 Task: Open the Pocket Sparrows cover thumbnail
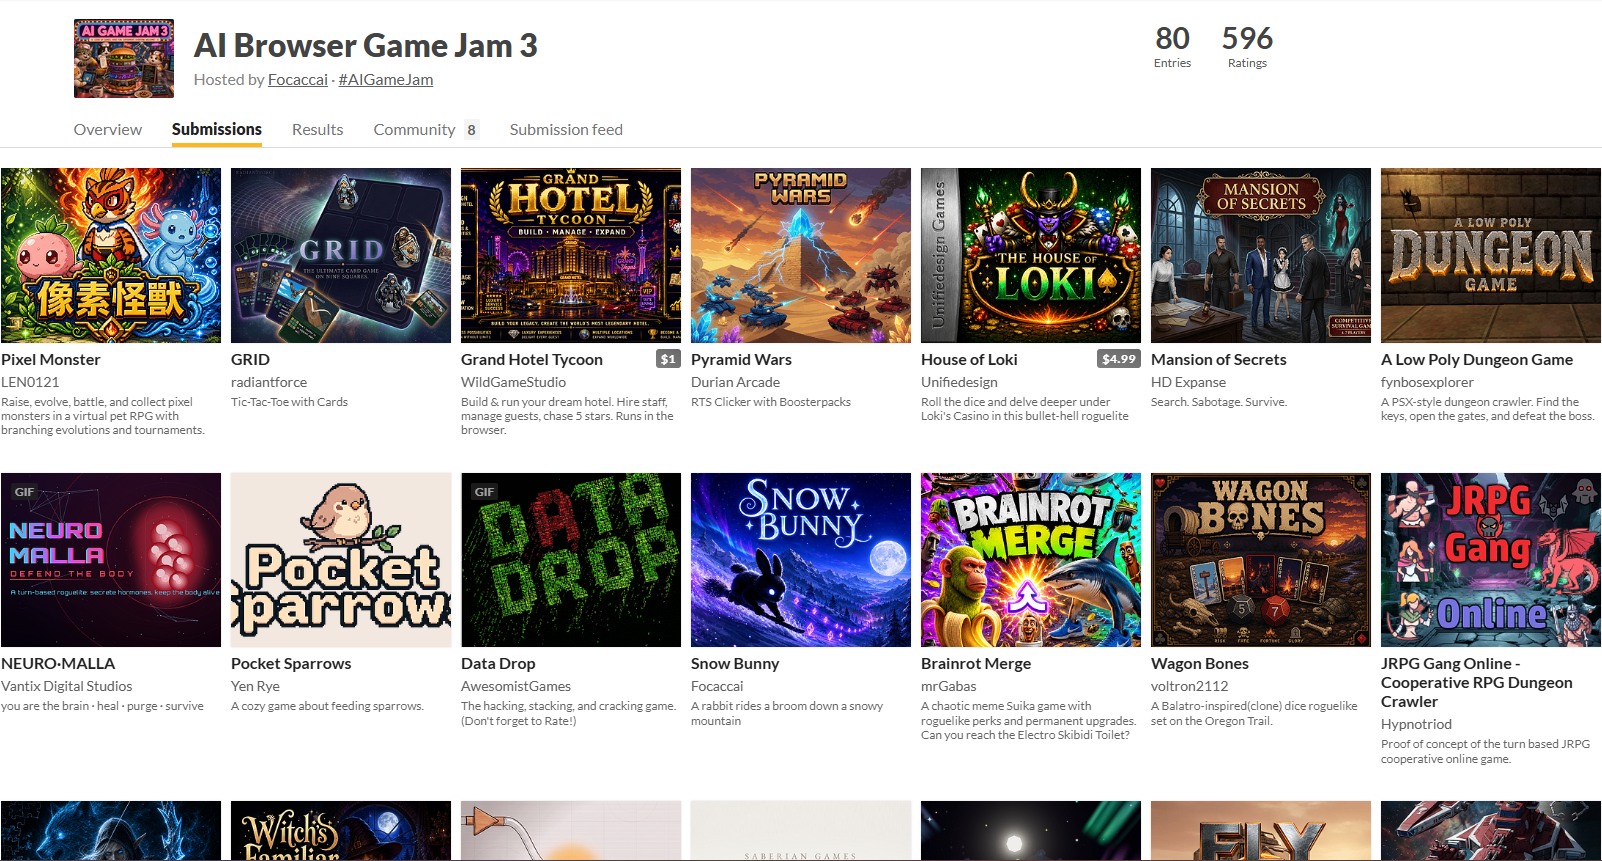(x=341, y=560)
